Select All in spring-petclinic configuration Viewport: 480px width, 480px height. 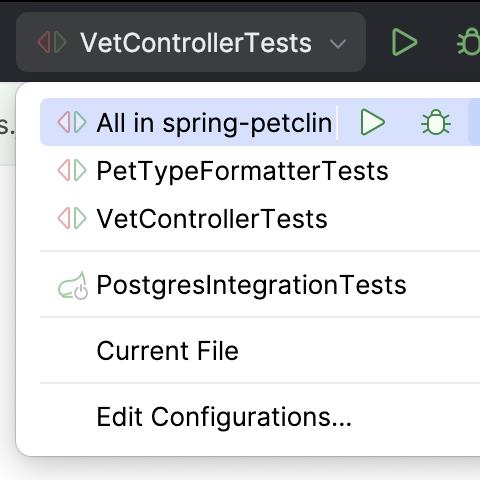click(x=214, y=123)
